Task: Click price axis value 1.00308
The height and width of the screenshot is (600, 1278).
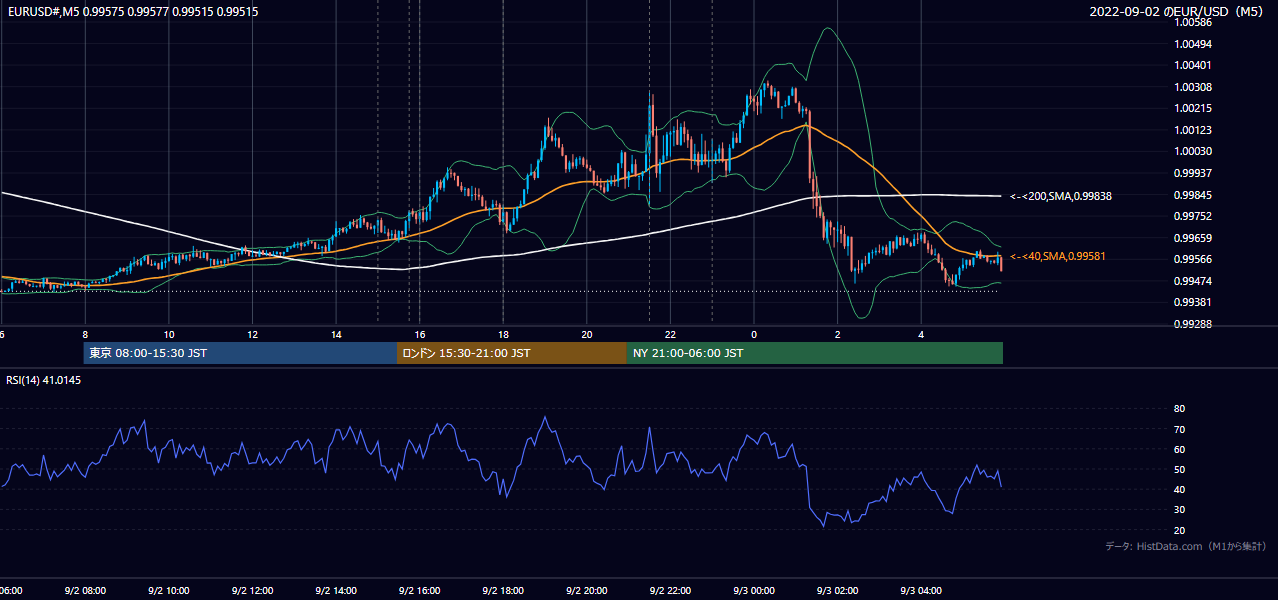Action: point(1193,87)
